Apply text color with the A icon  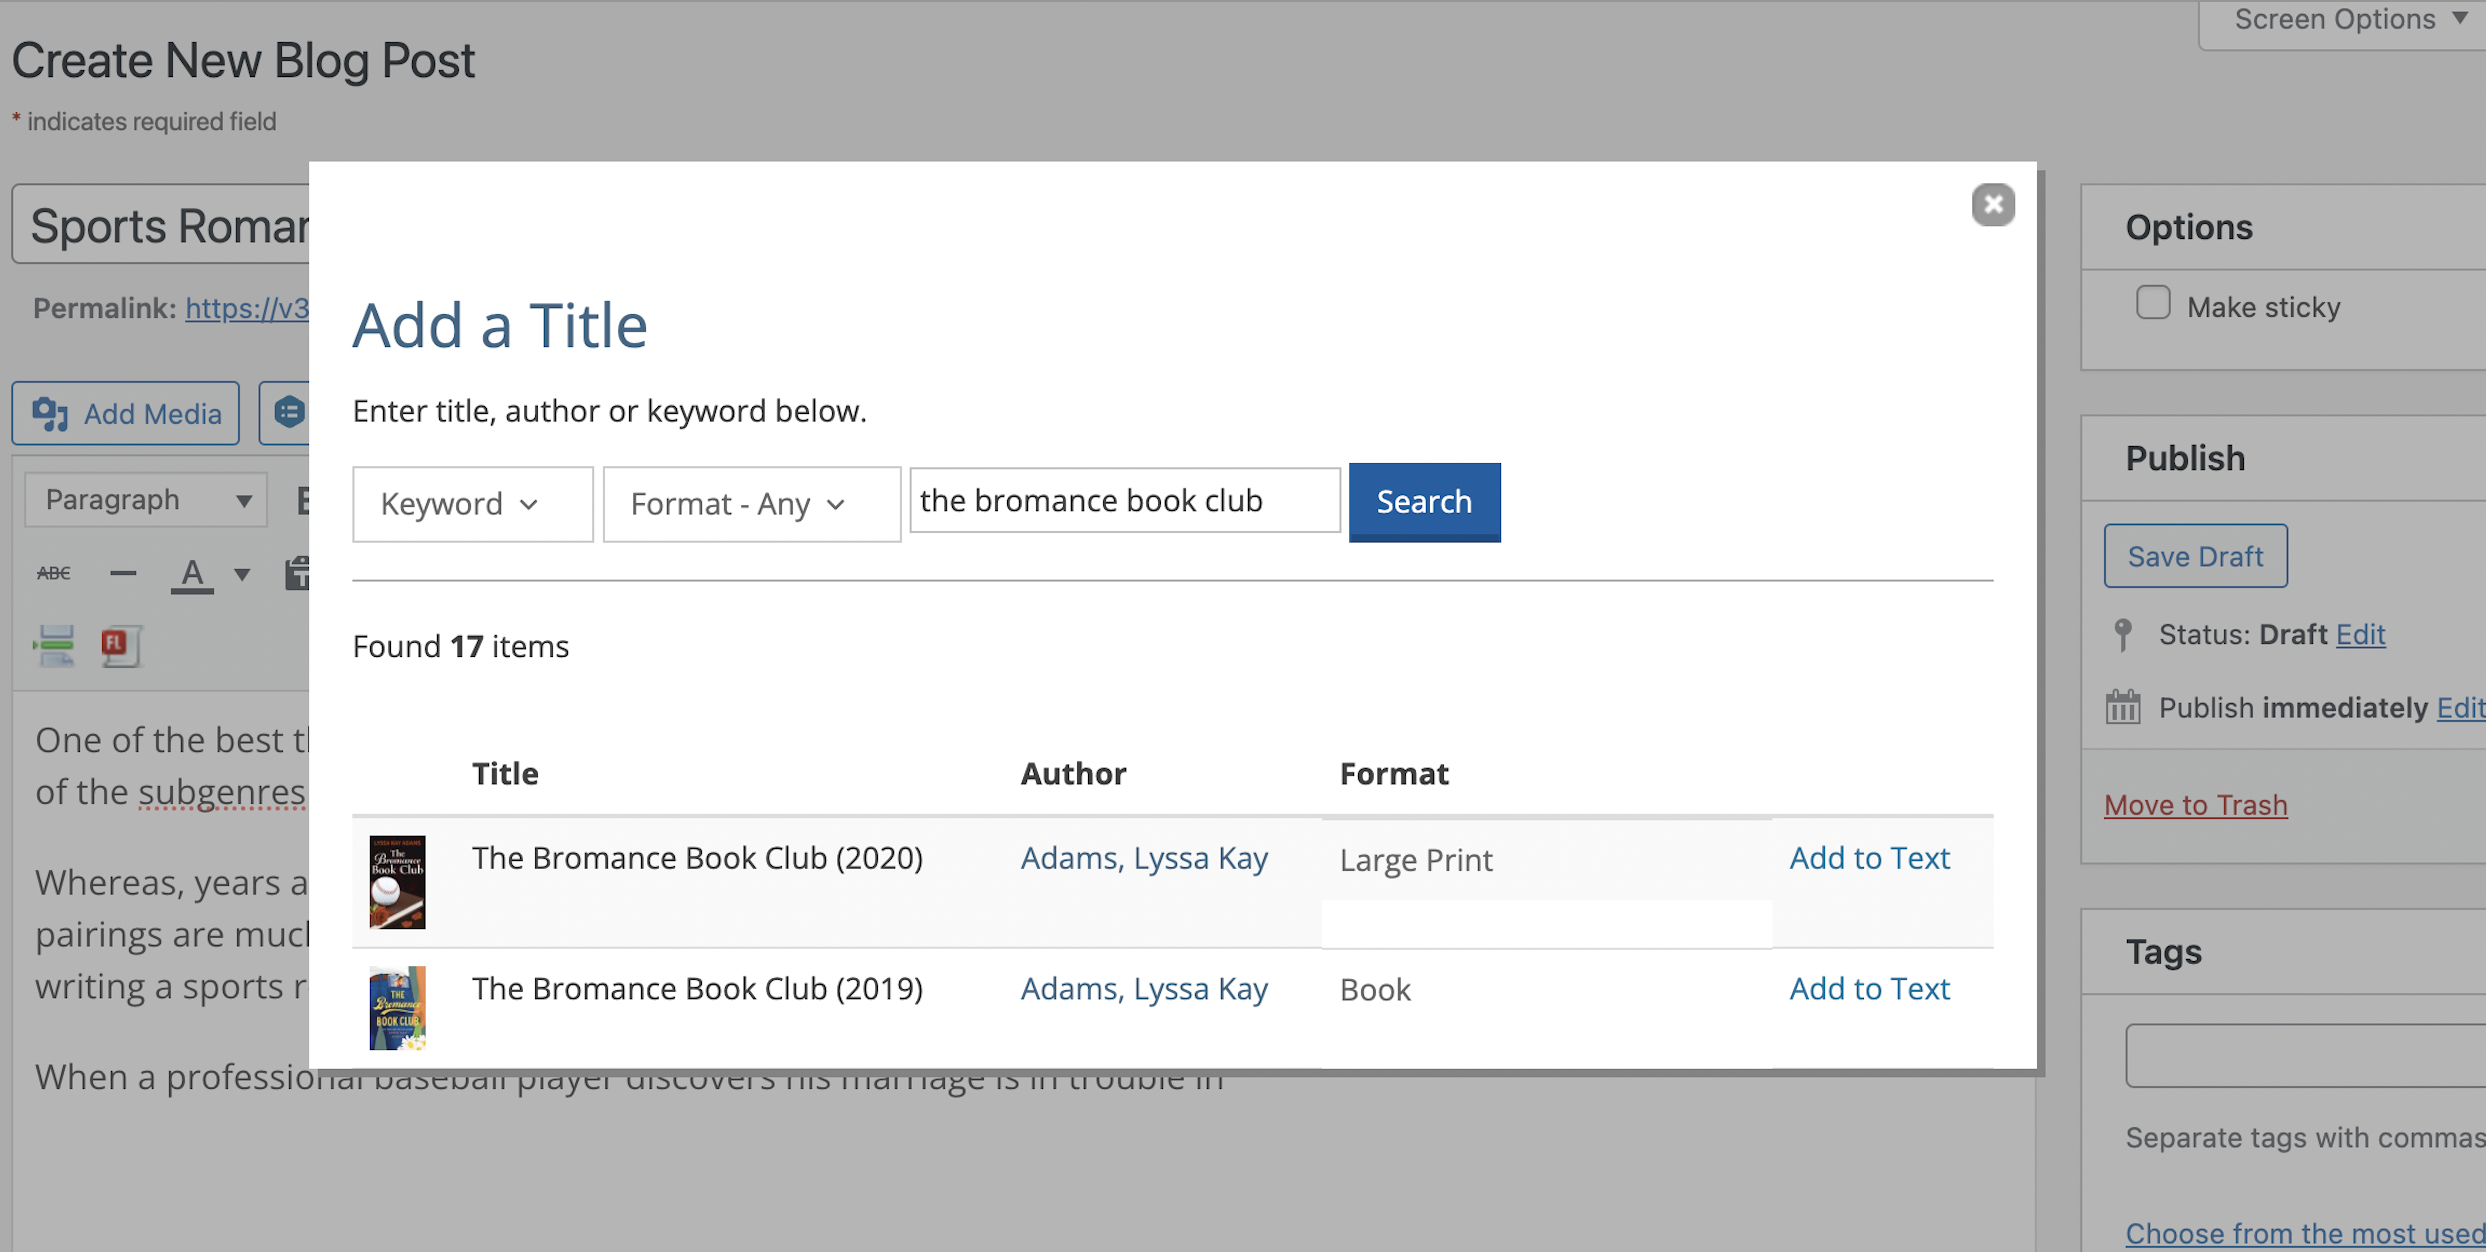193,575
